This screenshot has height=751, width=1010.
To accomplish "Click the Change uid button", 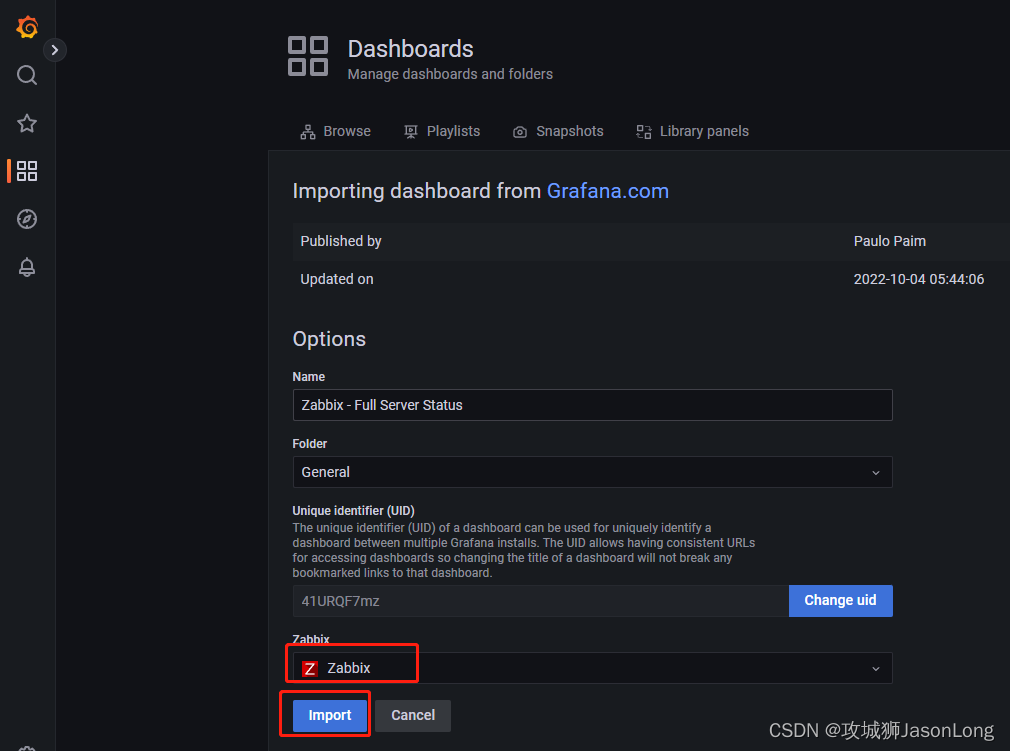I will (840, 600).
